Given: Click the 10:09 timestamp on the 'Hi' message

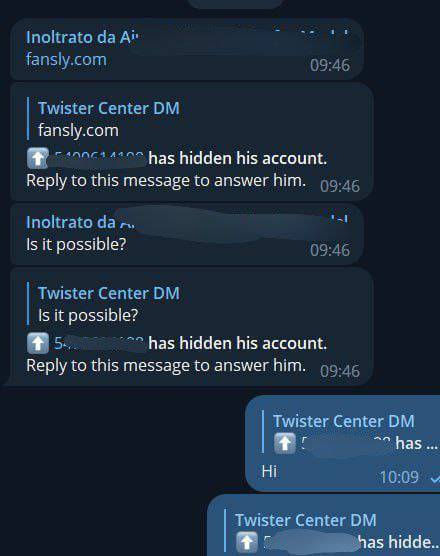Looking at the screenshot, I should pyautogui.click(x=399, y=477).
